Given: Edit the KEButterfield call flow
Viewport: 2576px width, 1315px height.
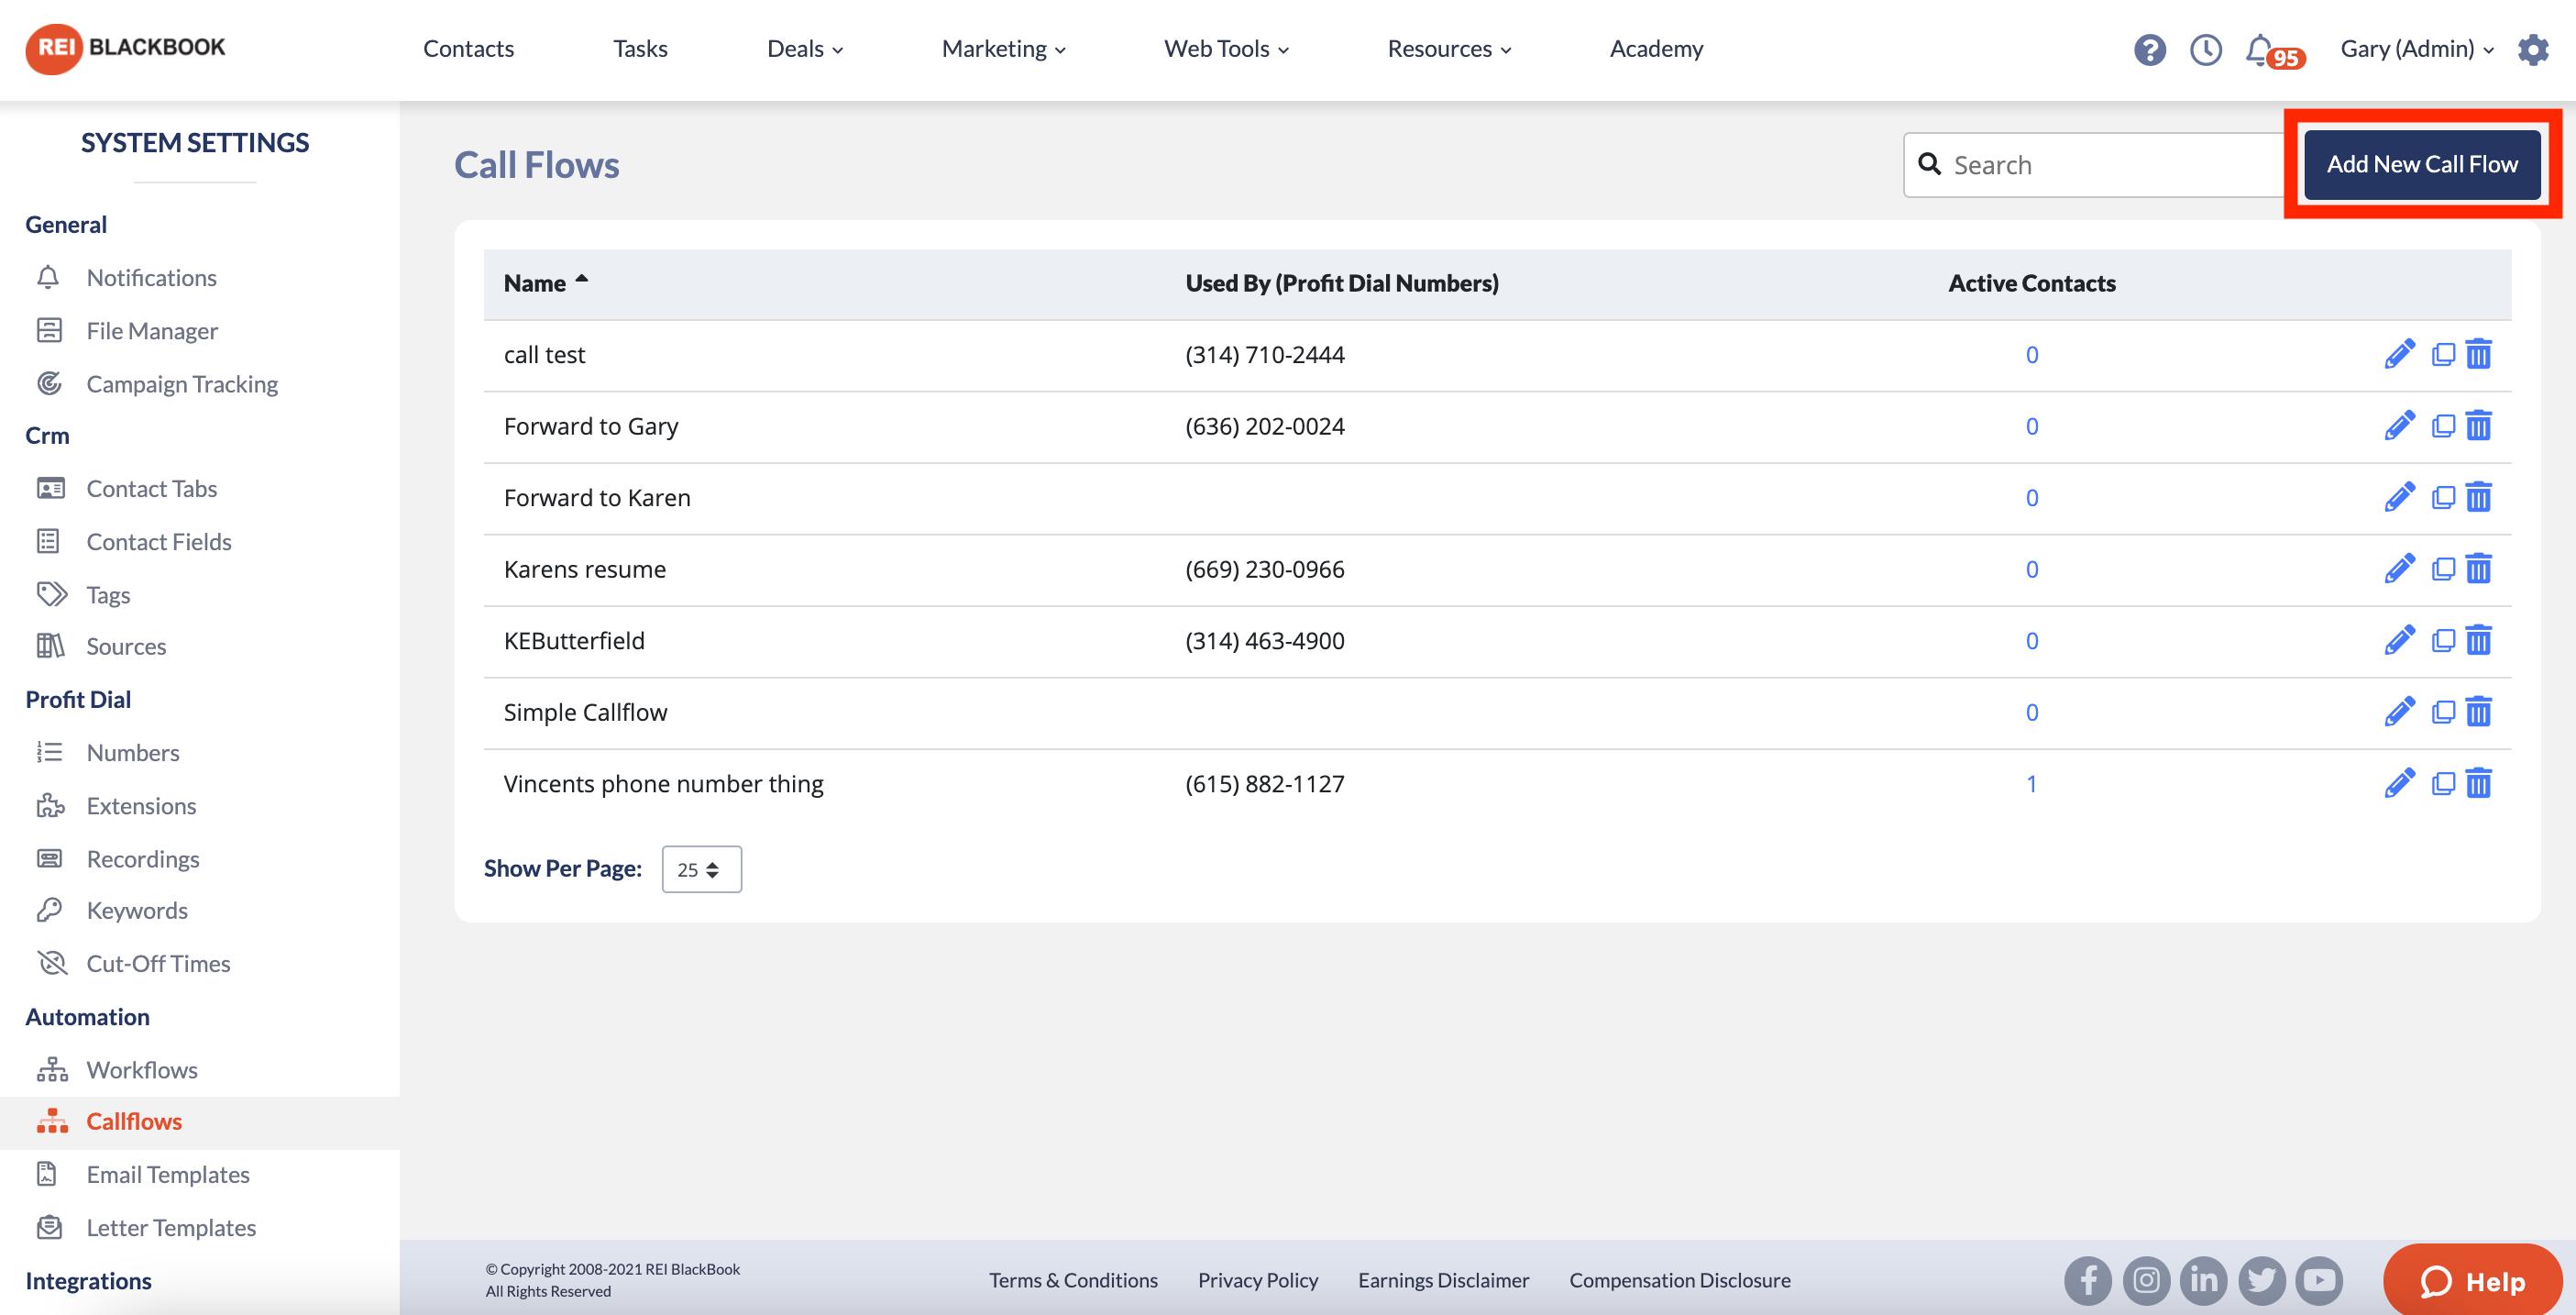Looking at the screenshot, I should click(x=2399, y=641).
